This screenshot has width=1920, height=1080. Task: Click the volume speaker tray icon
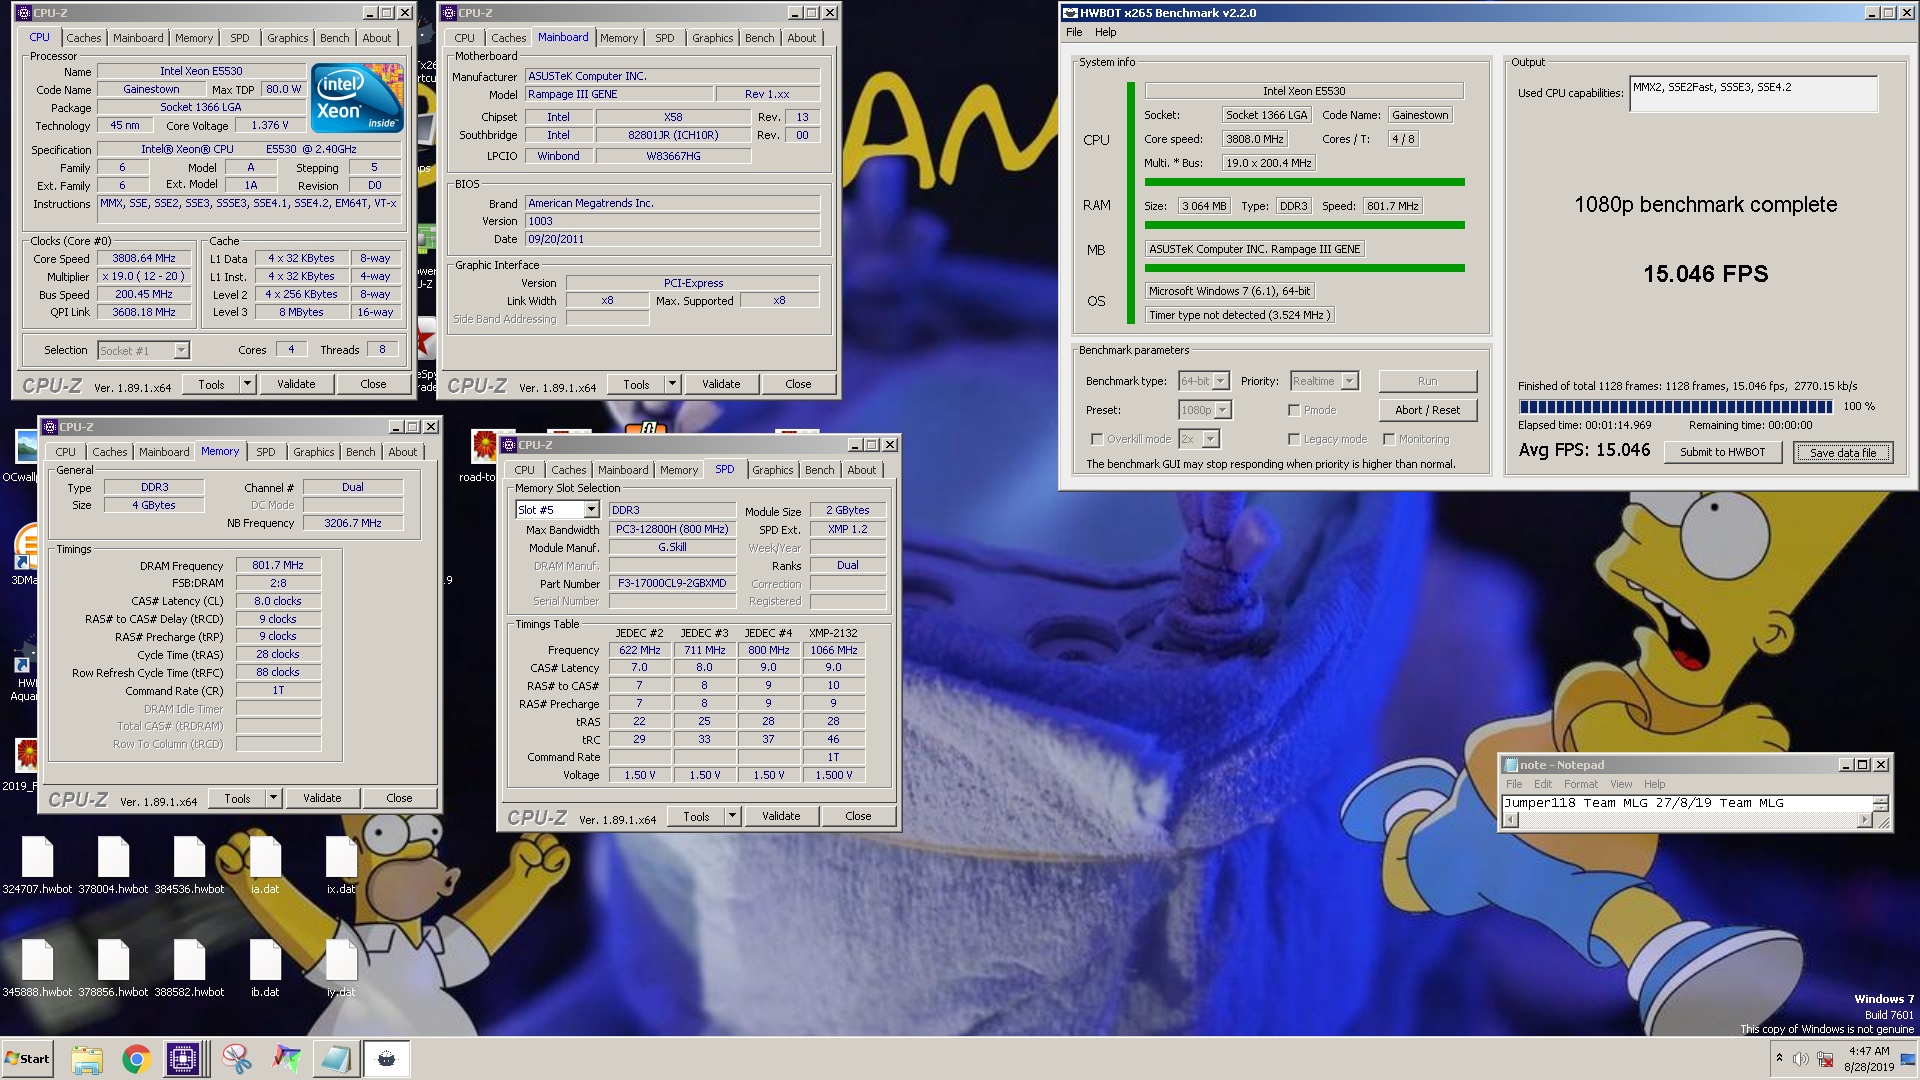coord(1801,1060)
